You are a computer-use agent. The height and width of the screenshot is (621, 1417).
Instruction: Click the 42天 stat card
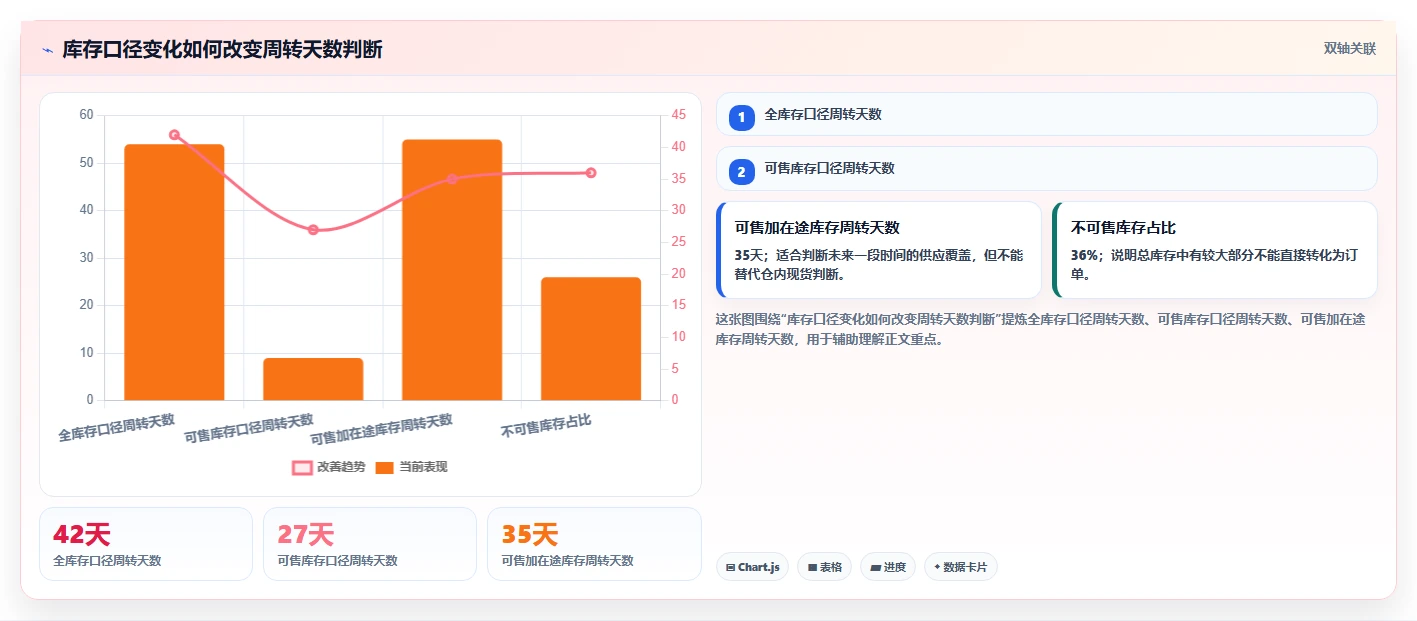[x=146, y=544]
